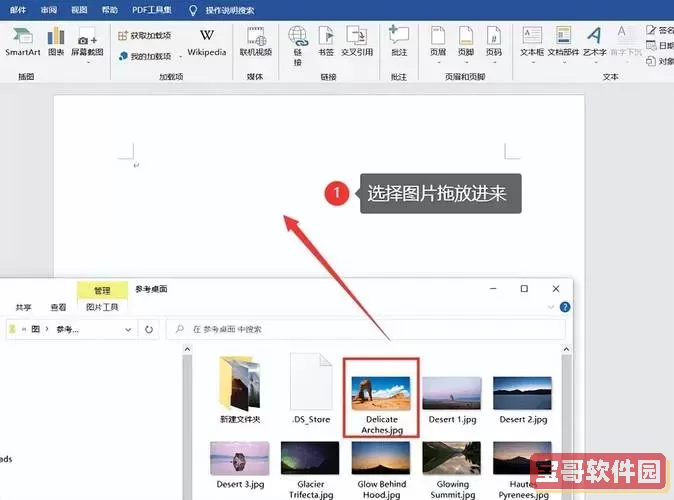Insert a hyperlink (链接)
Viewport: 674px width, 500px height.
click(x=298, y=46)
